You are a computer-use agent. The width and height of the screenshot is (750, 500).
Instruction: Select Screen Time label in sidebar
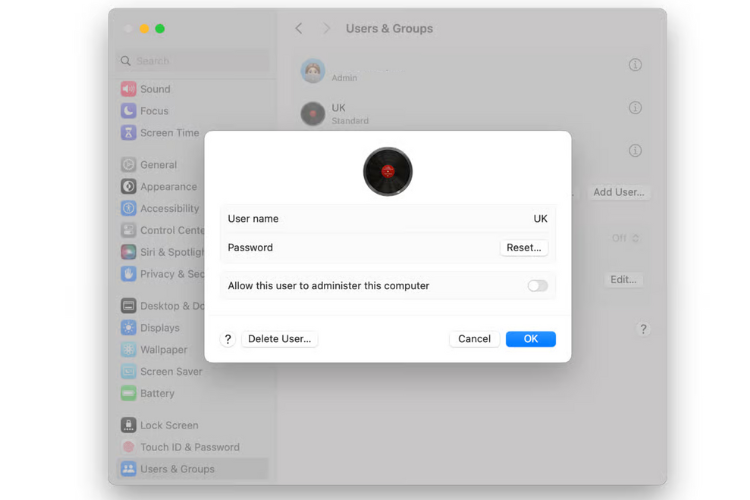169,133
